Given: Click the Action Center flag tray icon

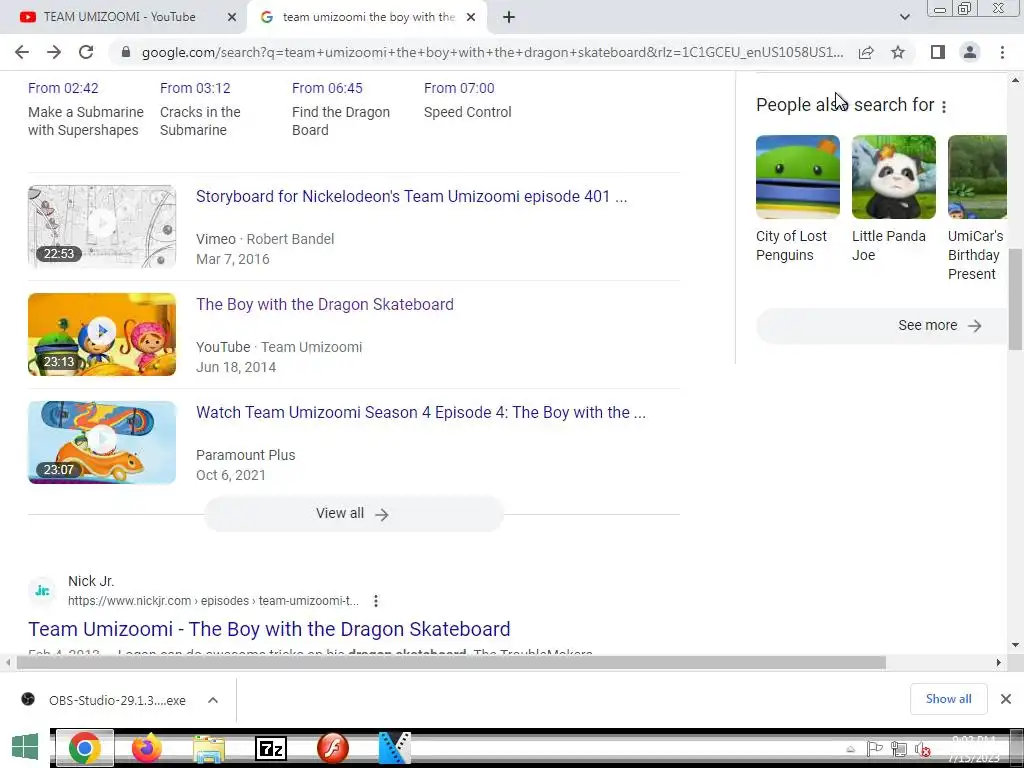Looking at the screenshot, I should [874, 749].
